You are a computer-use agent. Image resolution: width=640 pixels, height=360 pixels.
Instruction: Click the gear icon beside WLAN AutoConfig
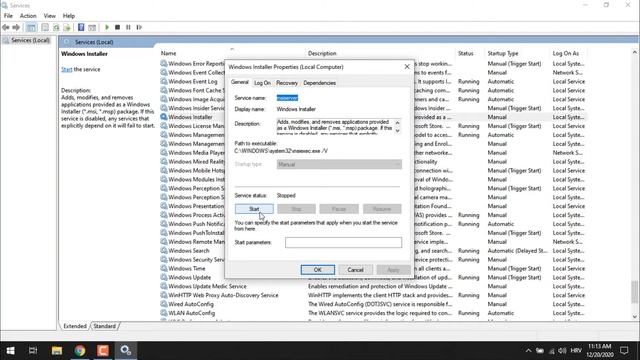click(164, 313)
